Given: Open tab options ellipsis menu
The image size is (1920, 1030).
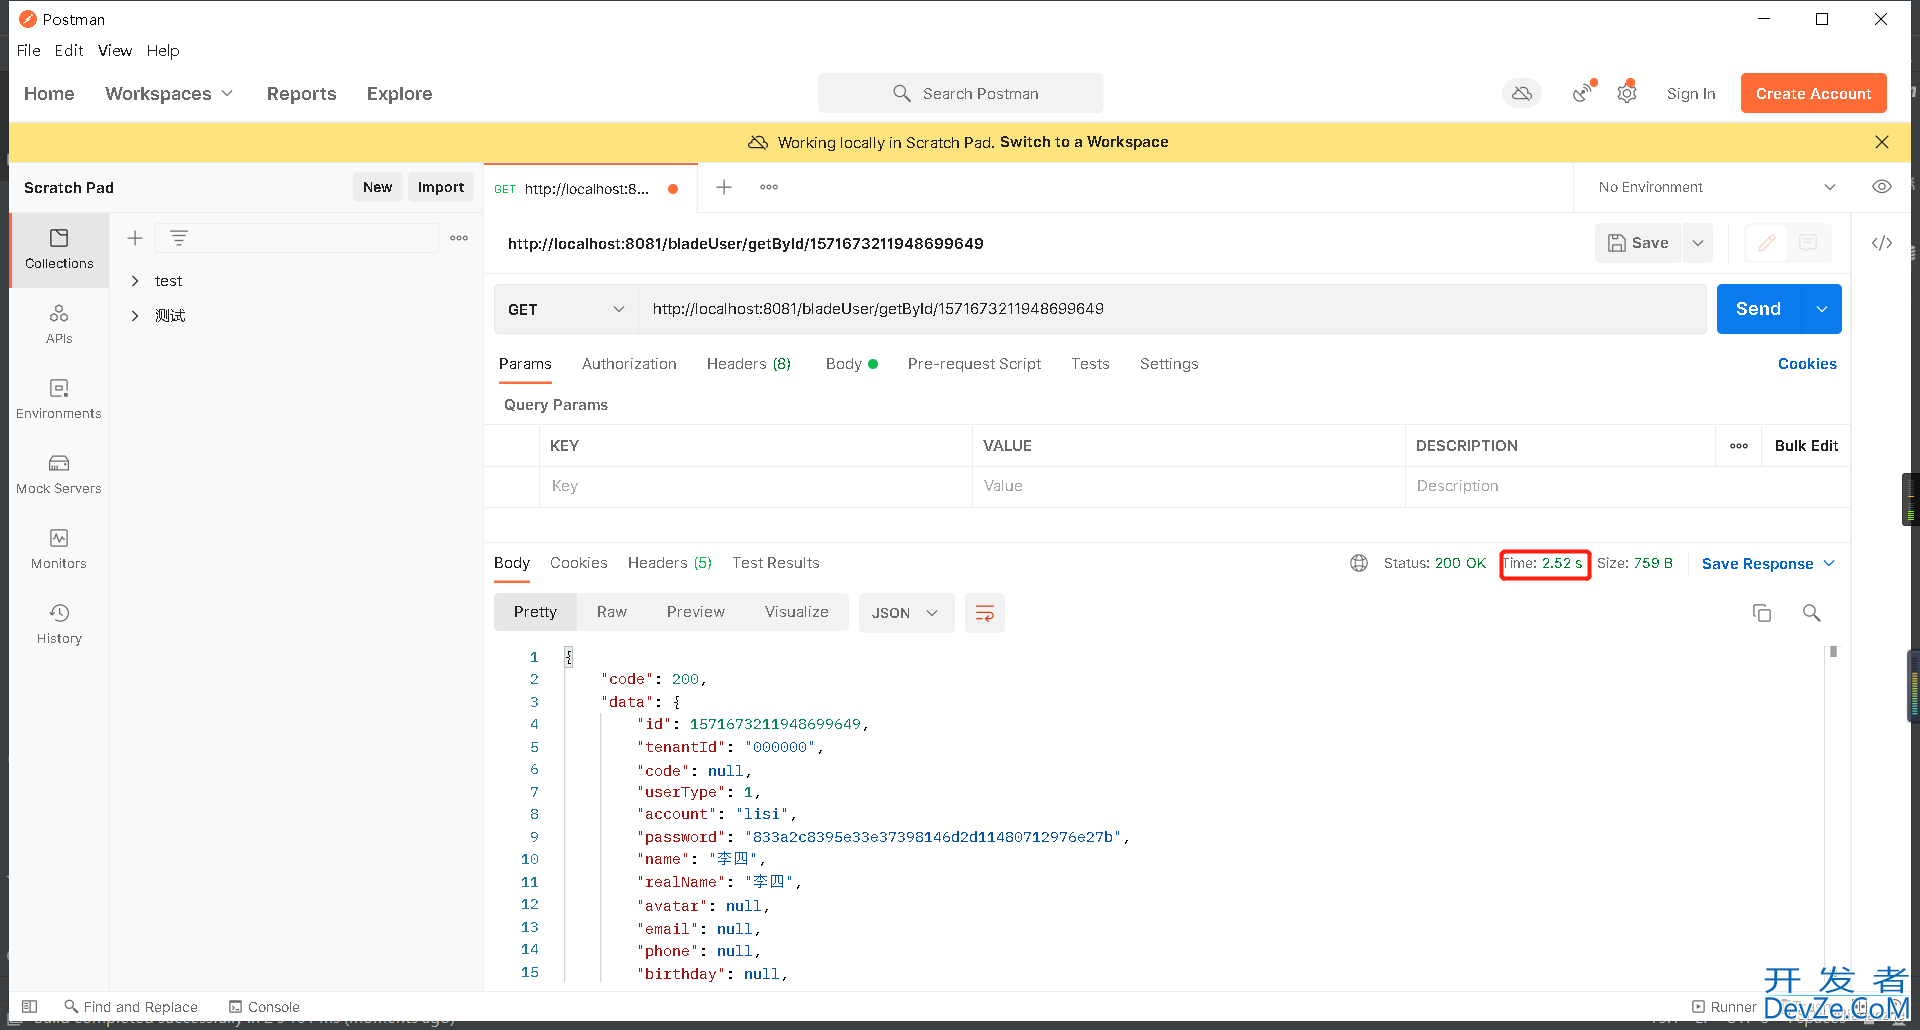Looking at the screenshot, I should tap(769, 187).
